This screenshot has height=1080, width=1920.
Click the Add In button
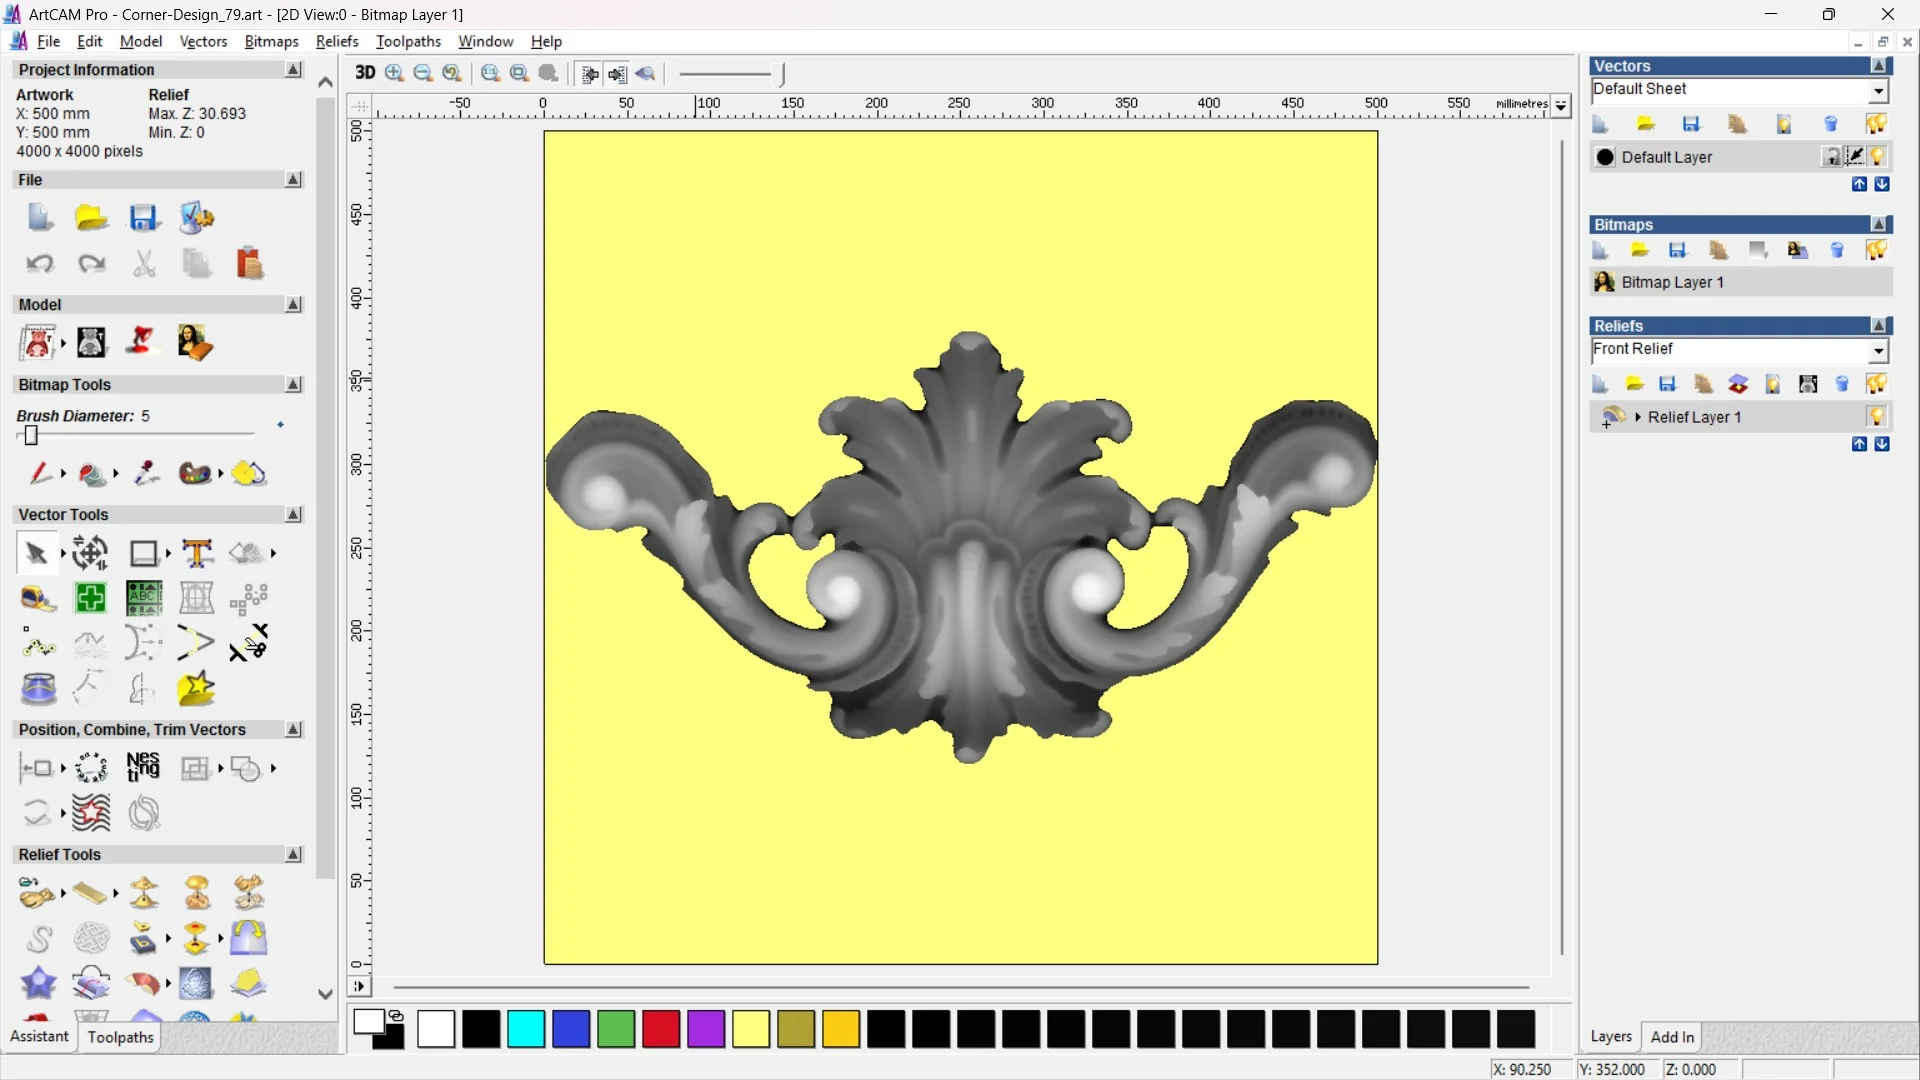point(1673,1037)
